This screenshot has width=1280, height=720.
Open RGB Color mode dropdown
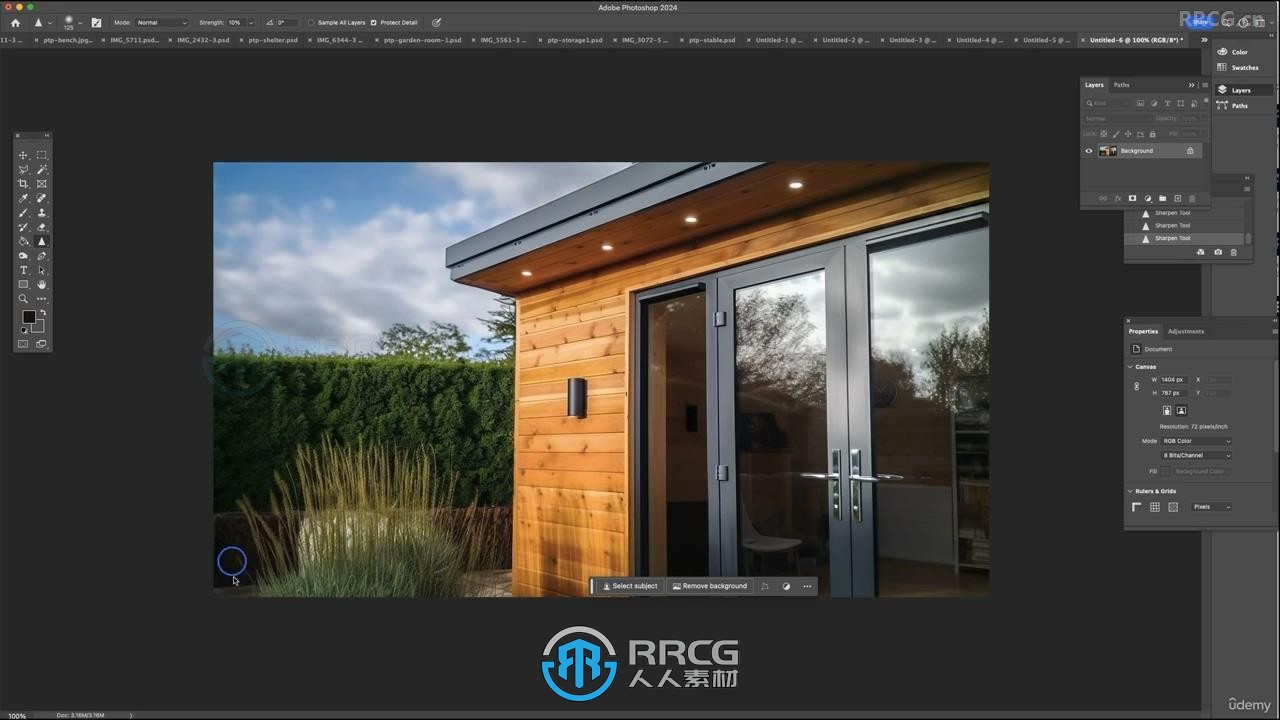[1196, 441]
